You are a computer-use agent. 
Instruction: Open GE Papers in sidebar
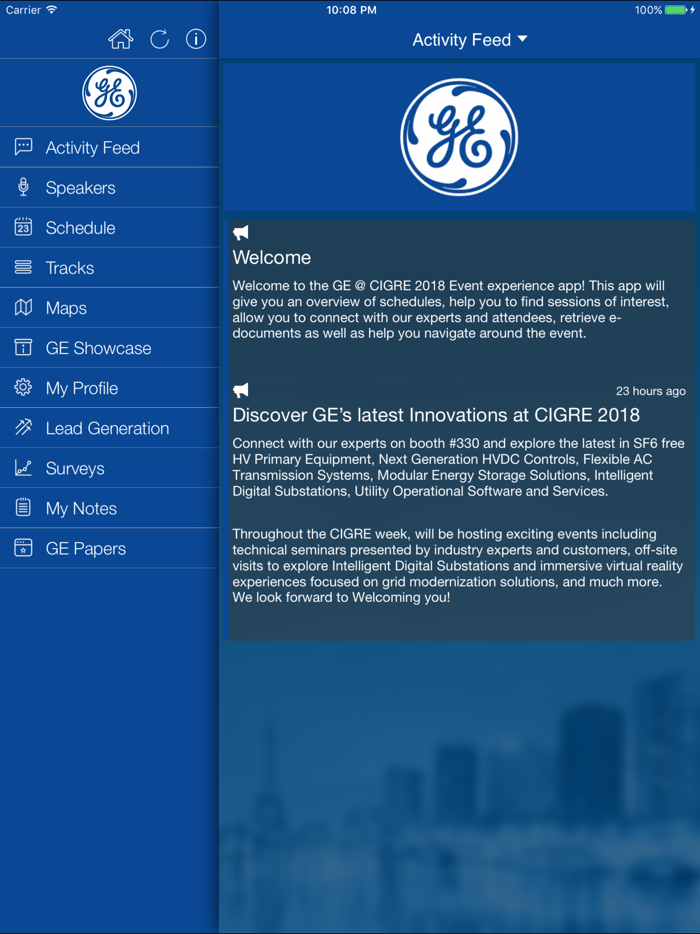pos(110,548)
